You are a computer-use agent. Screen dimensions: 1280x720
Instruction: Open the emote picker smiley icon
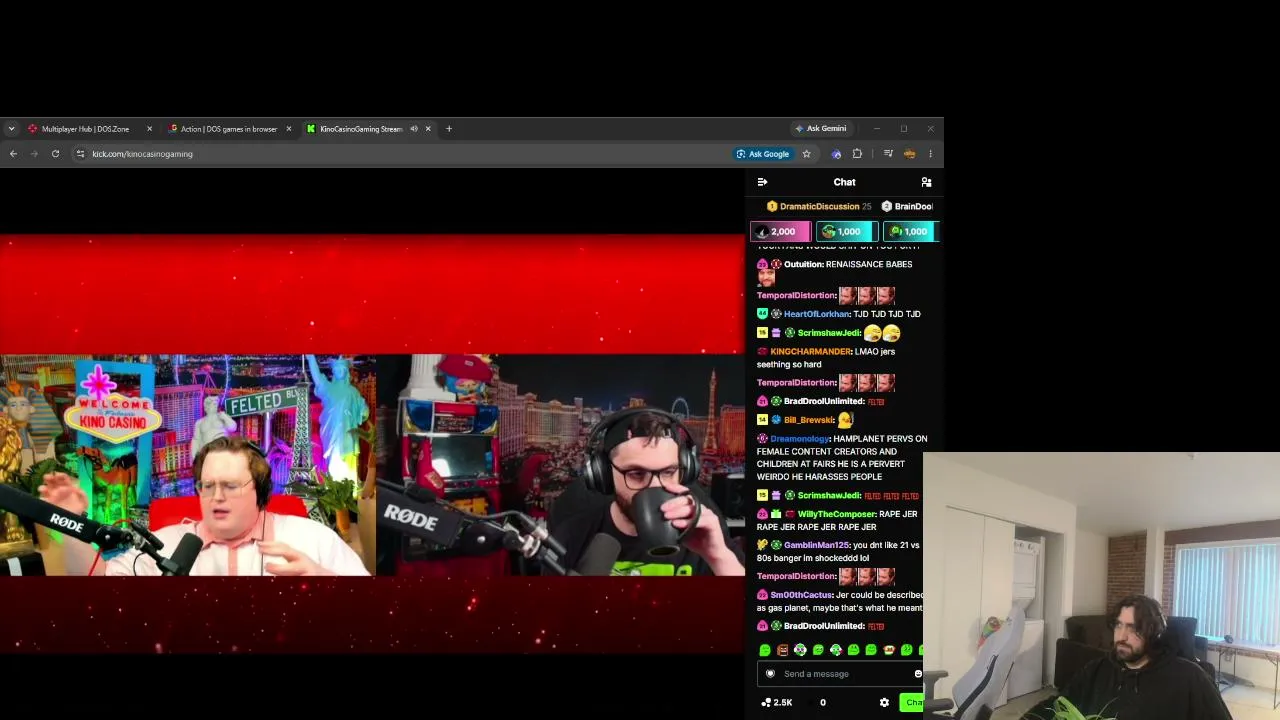point(918,674)
